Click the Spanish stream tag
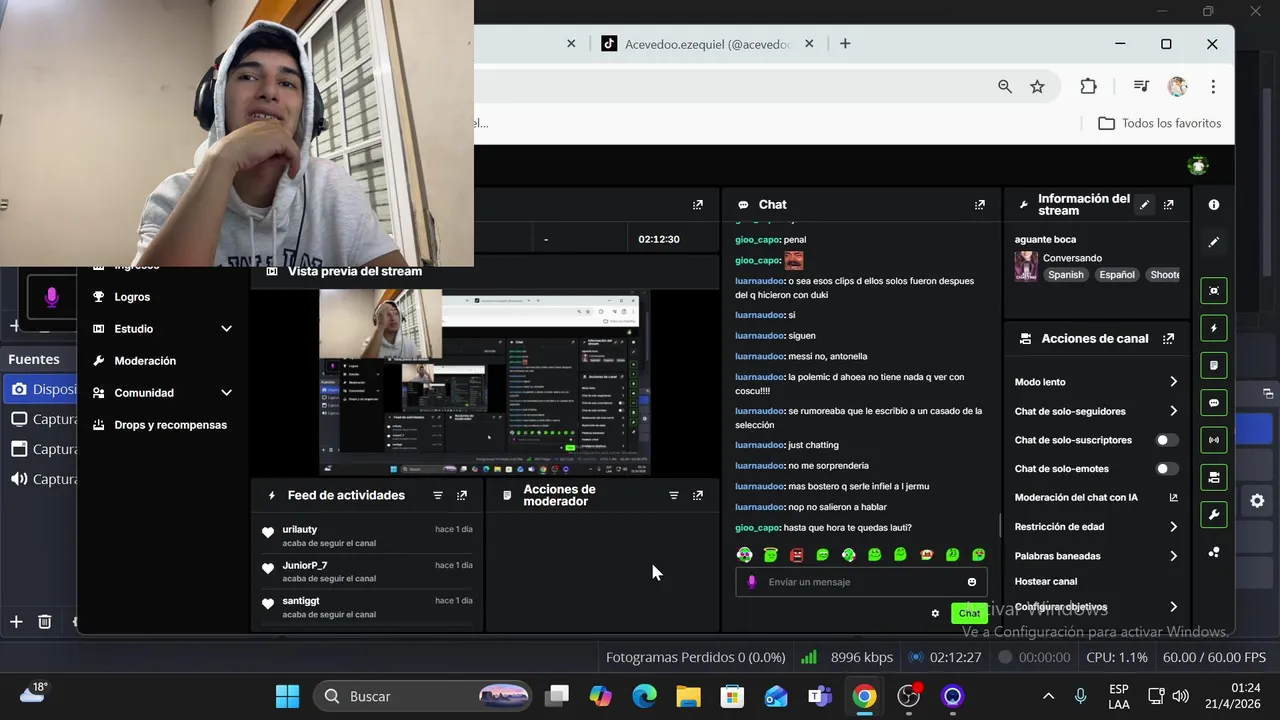This screenshot has width=1280, height=720. (x=1066, y=275)
